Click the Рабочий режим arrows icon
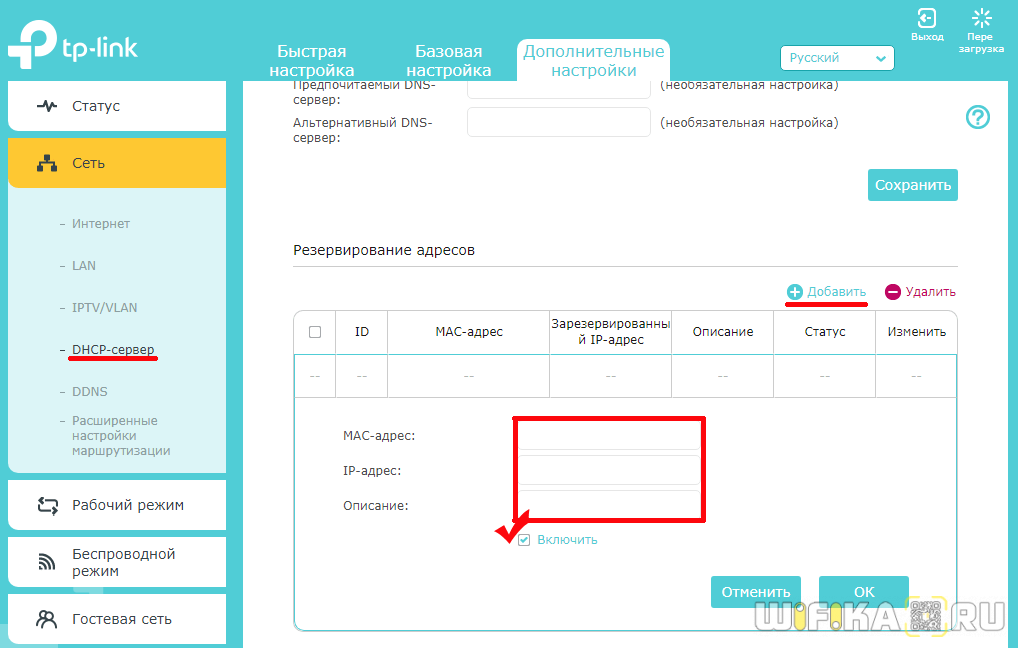The height and width of the screenshot is (648, 1018). pyautogui.click(x=47, y=505)
